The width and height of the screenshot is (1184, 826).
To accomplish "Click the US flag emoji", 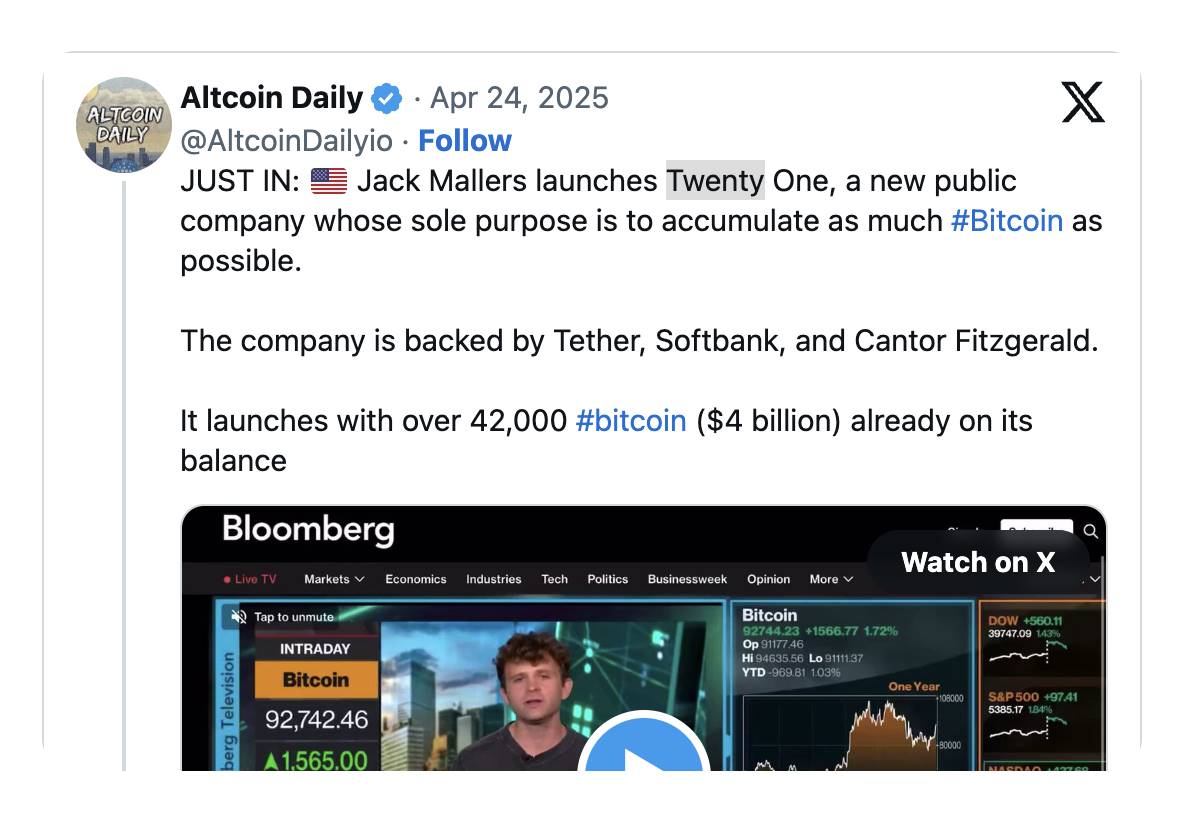I will pos(328,182).
